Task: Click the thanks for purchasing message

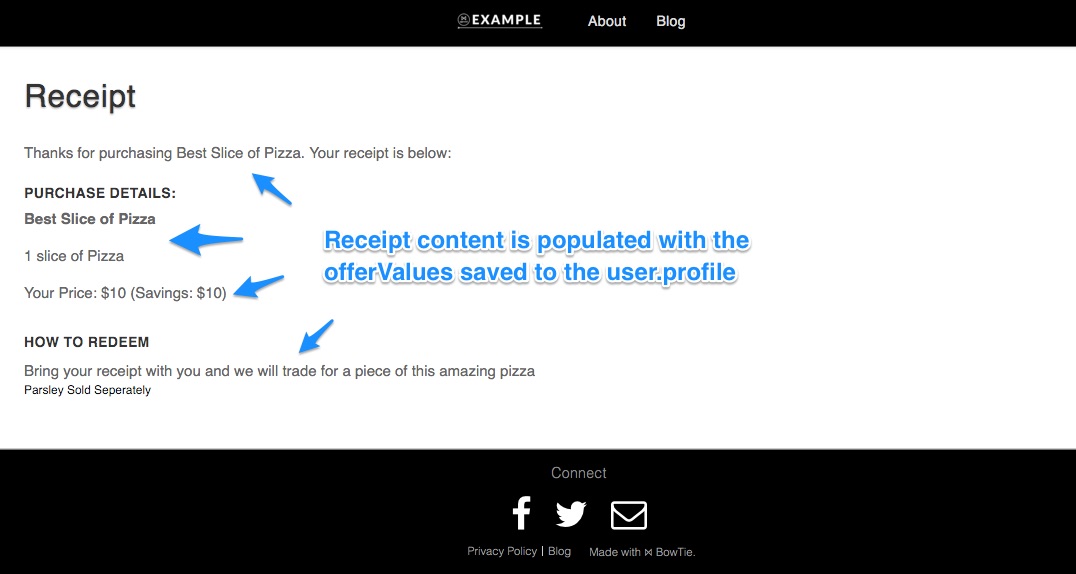Action: [237, 153]
